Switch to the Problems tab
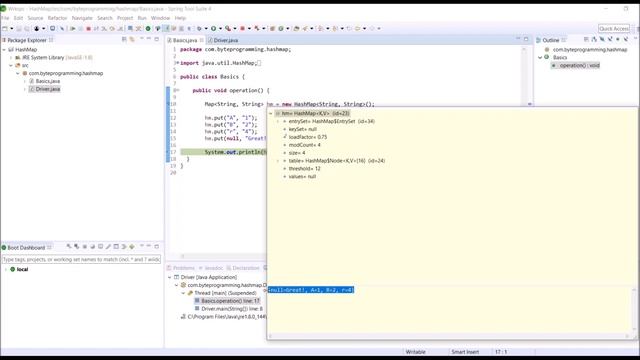Screen dimensions: 640x360 [181, 268]
